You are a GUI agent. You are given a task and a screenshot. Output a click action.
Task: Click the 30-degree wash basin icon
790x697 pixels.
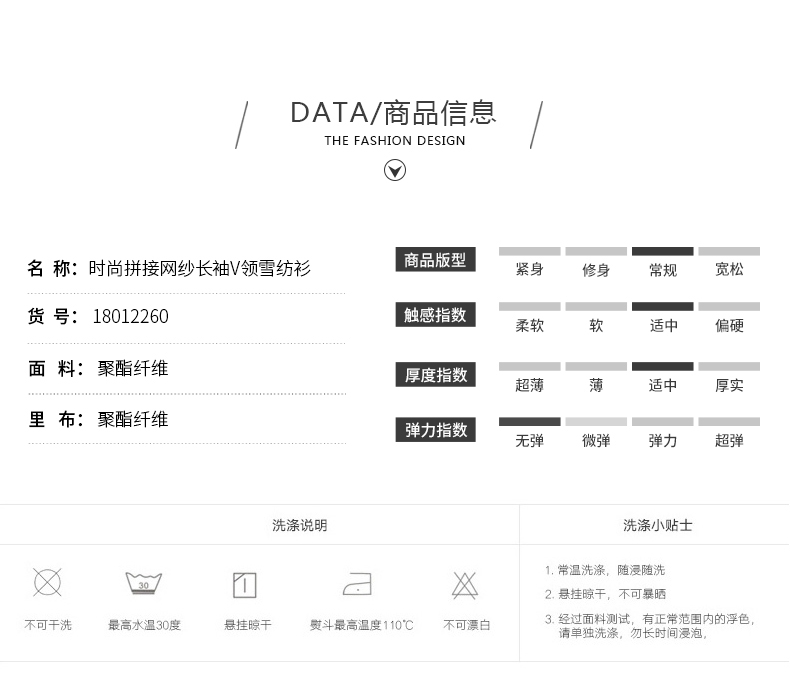pos(144,583)
